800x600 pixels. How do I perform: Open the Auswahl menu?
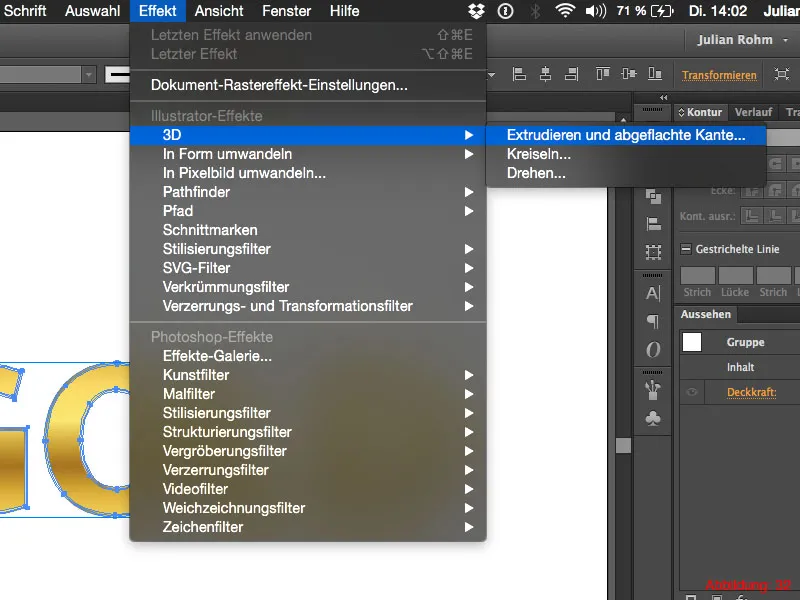click(92, 11)
